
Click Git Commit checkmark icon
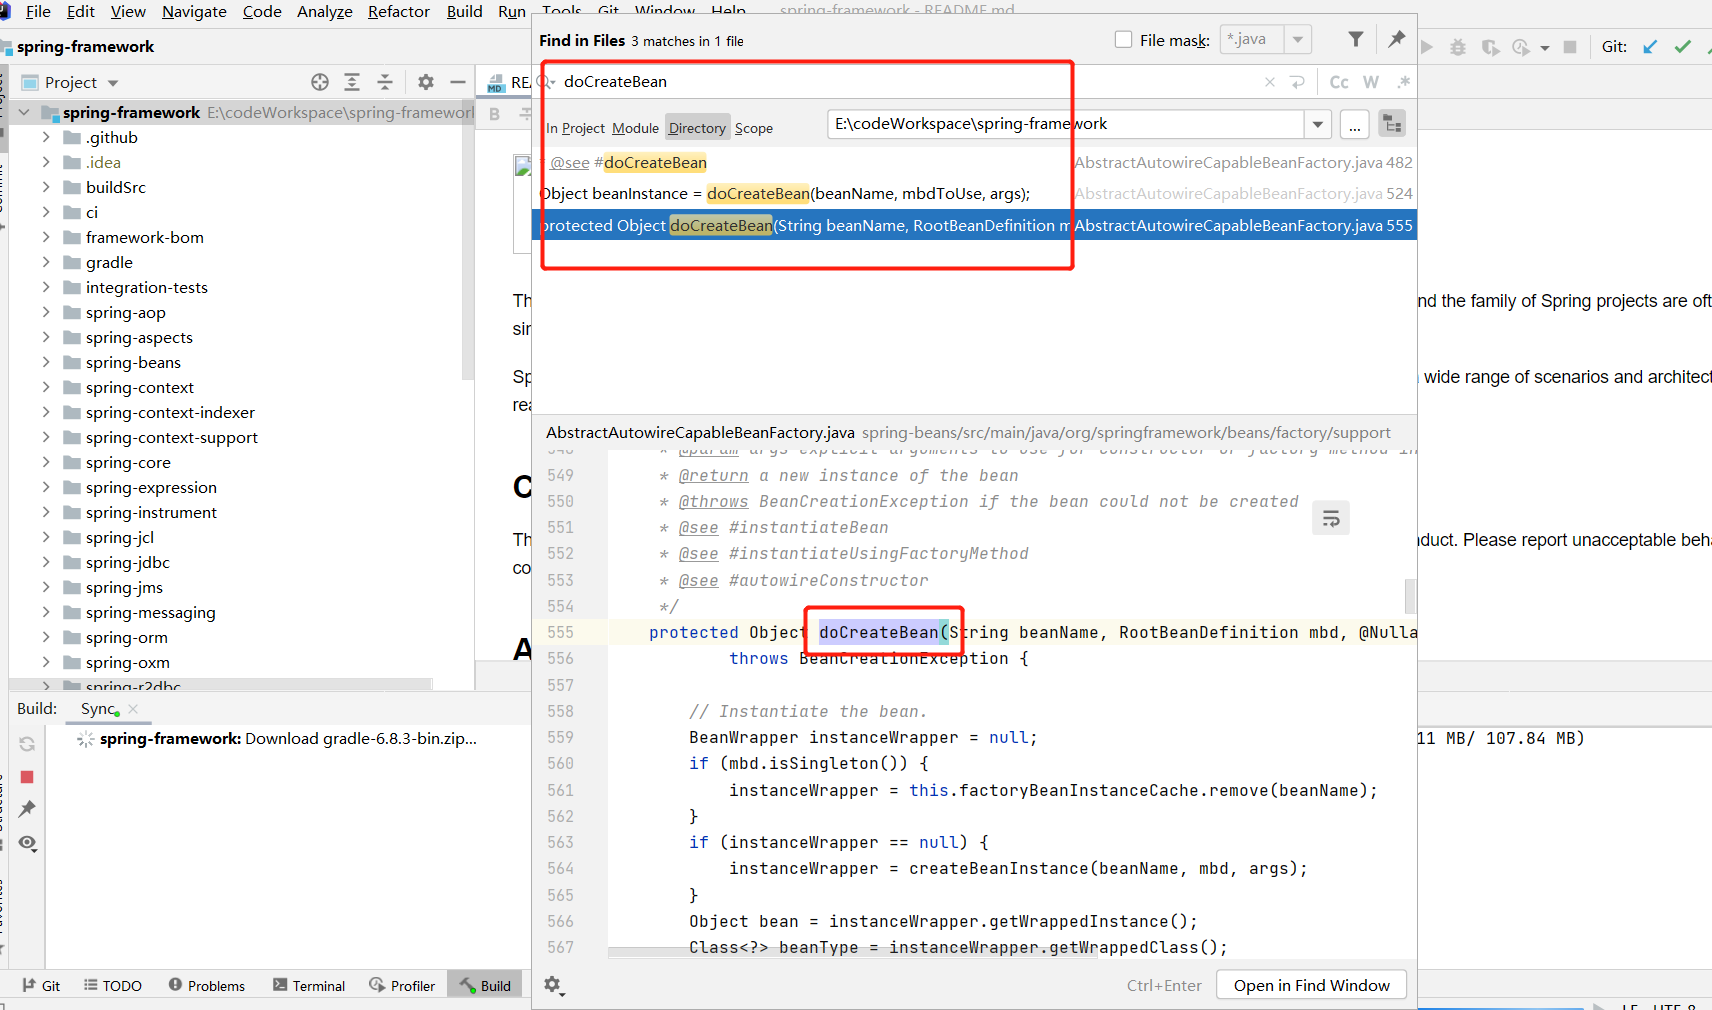coord(1683,47)
